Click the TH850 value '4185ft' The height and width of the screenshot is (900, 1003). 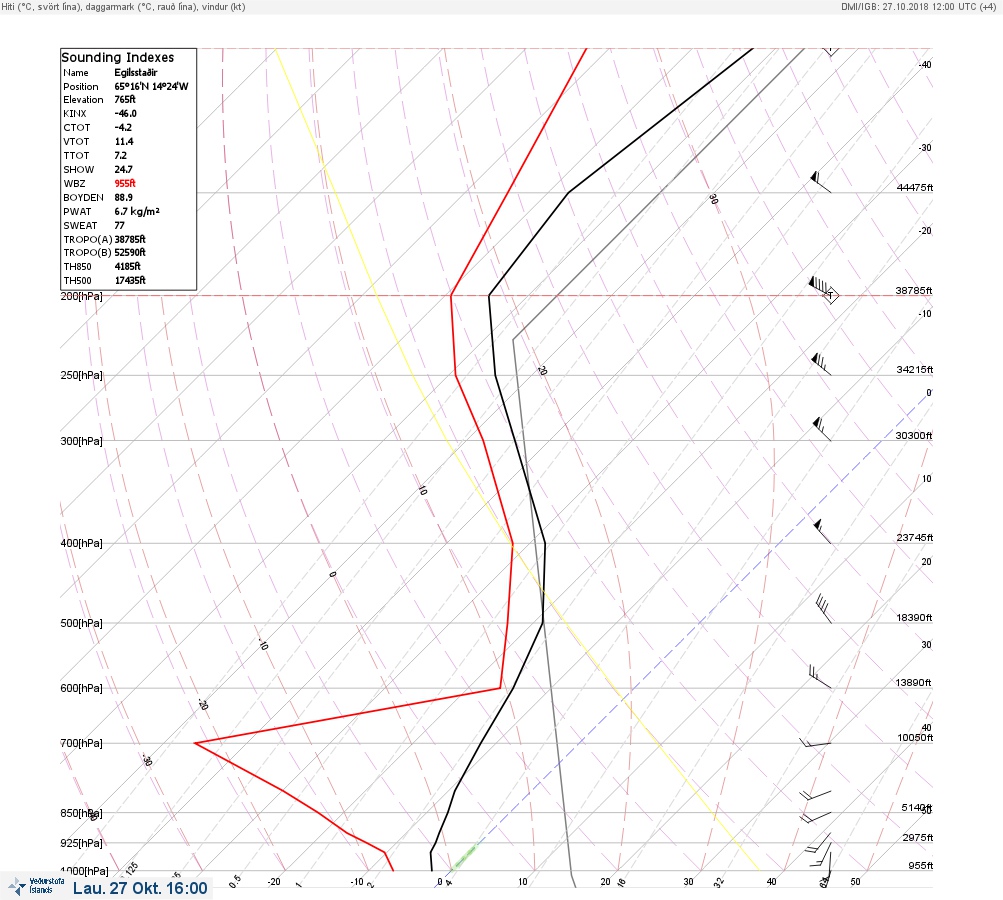pyautogui.click(x=127, y=266)
